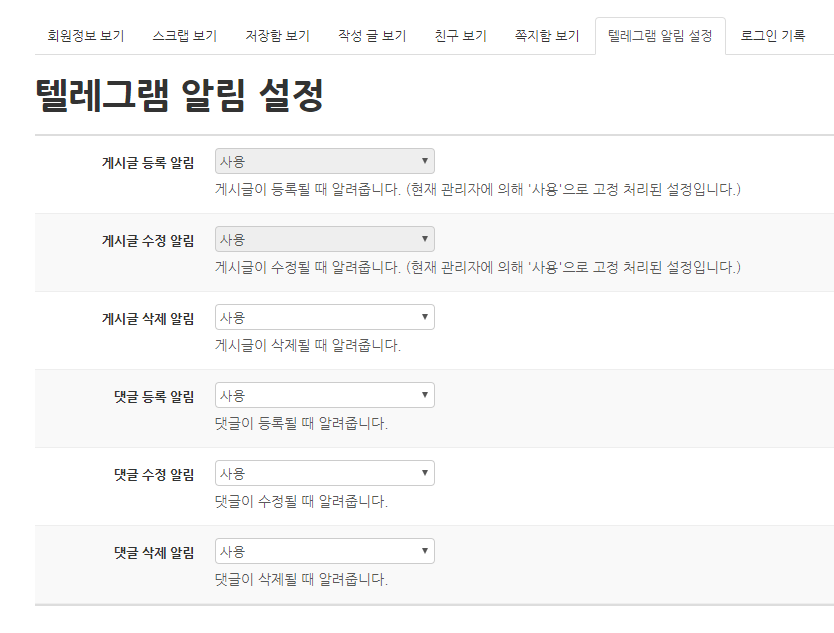
Task: Select the 작성 글 보기 tab
Action: tap(372, 36)
